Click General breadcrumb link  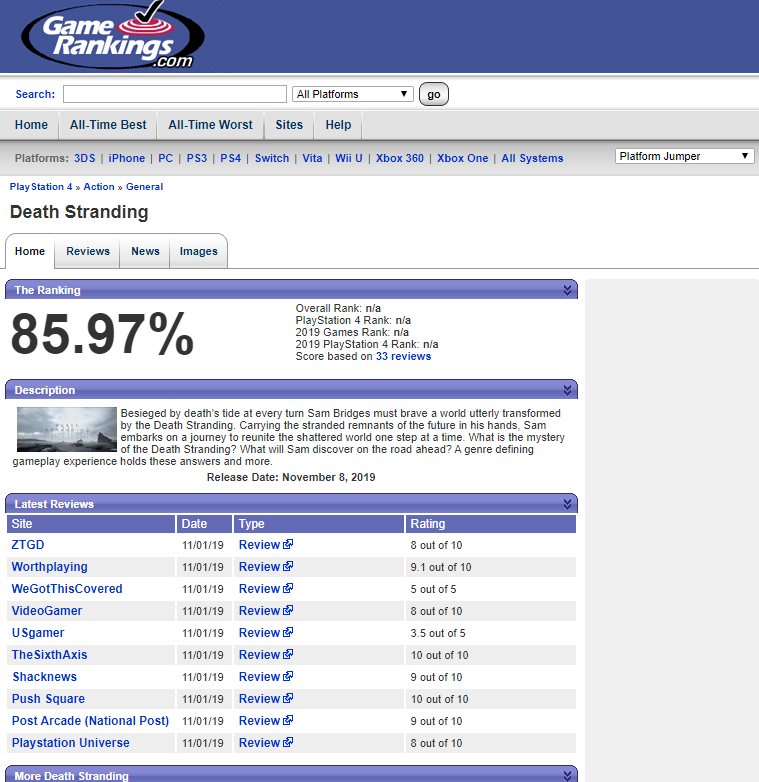(144, 187)
